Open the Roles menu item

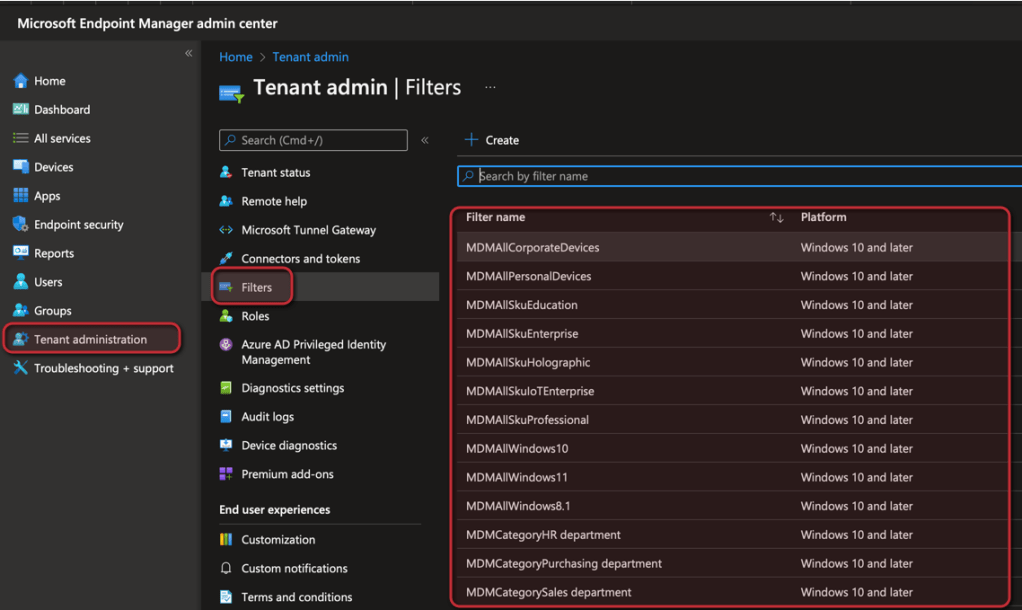pyautogui.click(x=255, y=316)
